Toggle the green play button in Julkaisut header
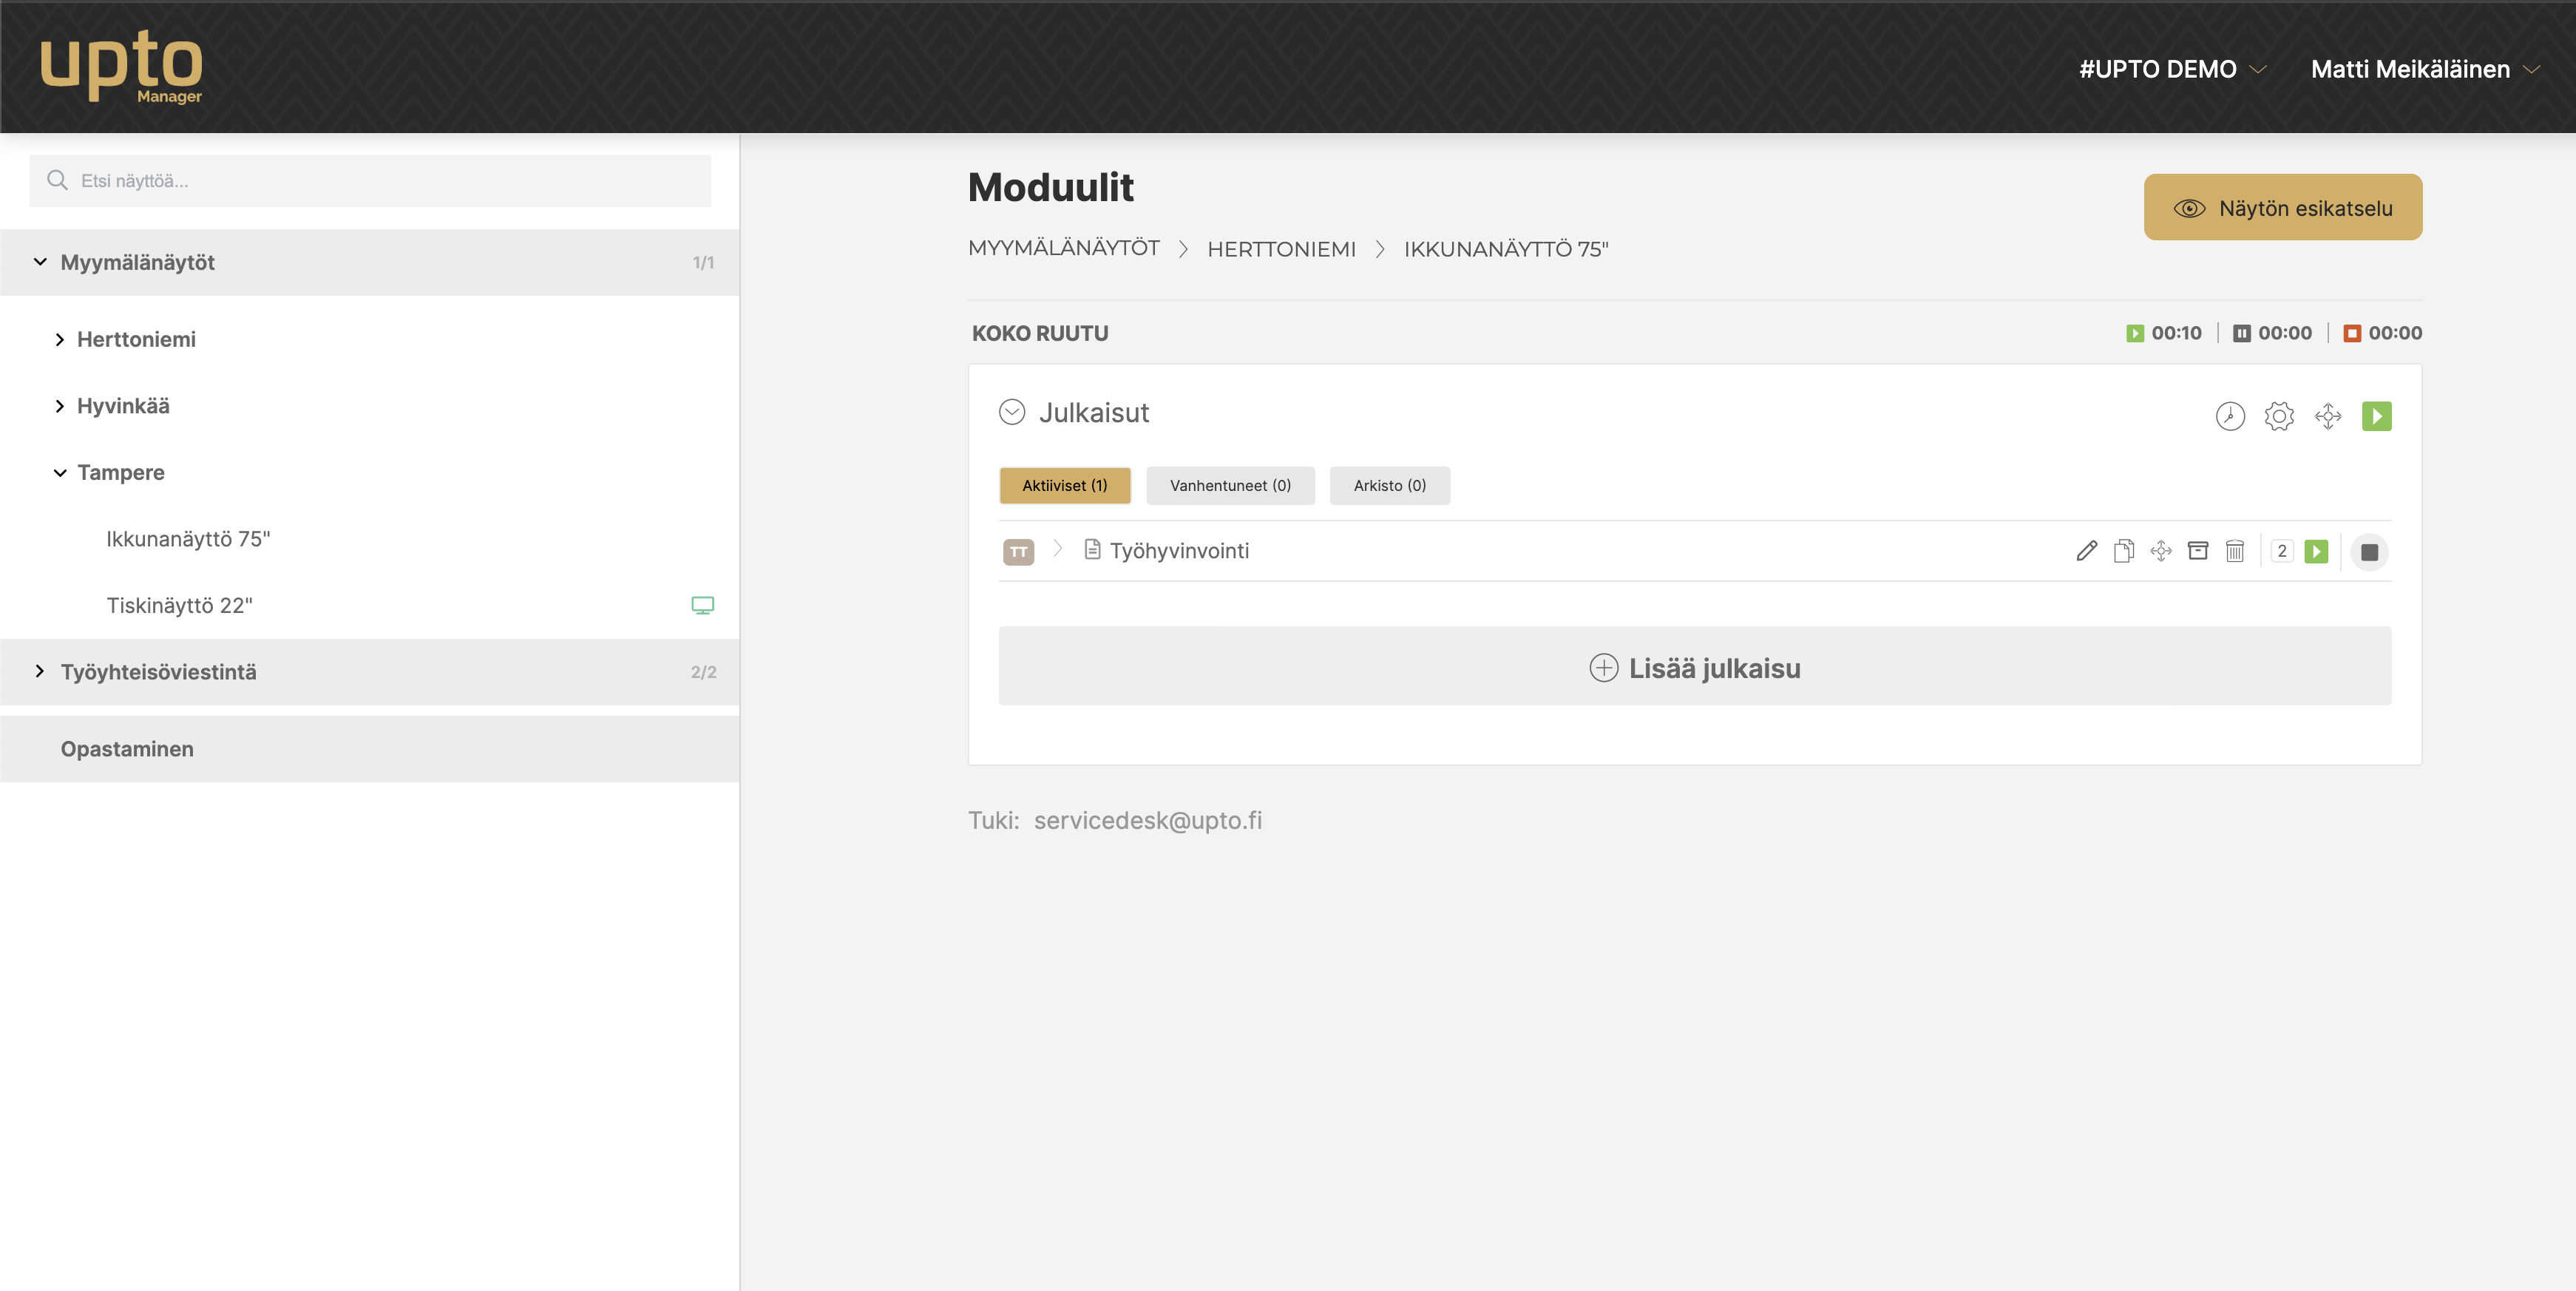This screenshot has height=1291, width=2576. (2377, 416)
